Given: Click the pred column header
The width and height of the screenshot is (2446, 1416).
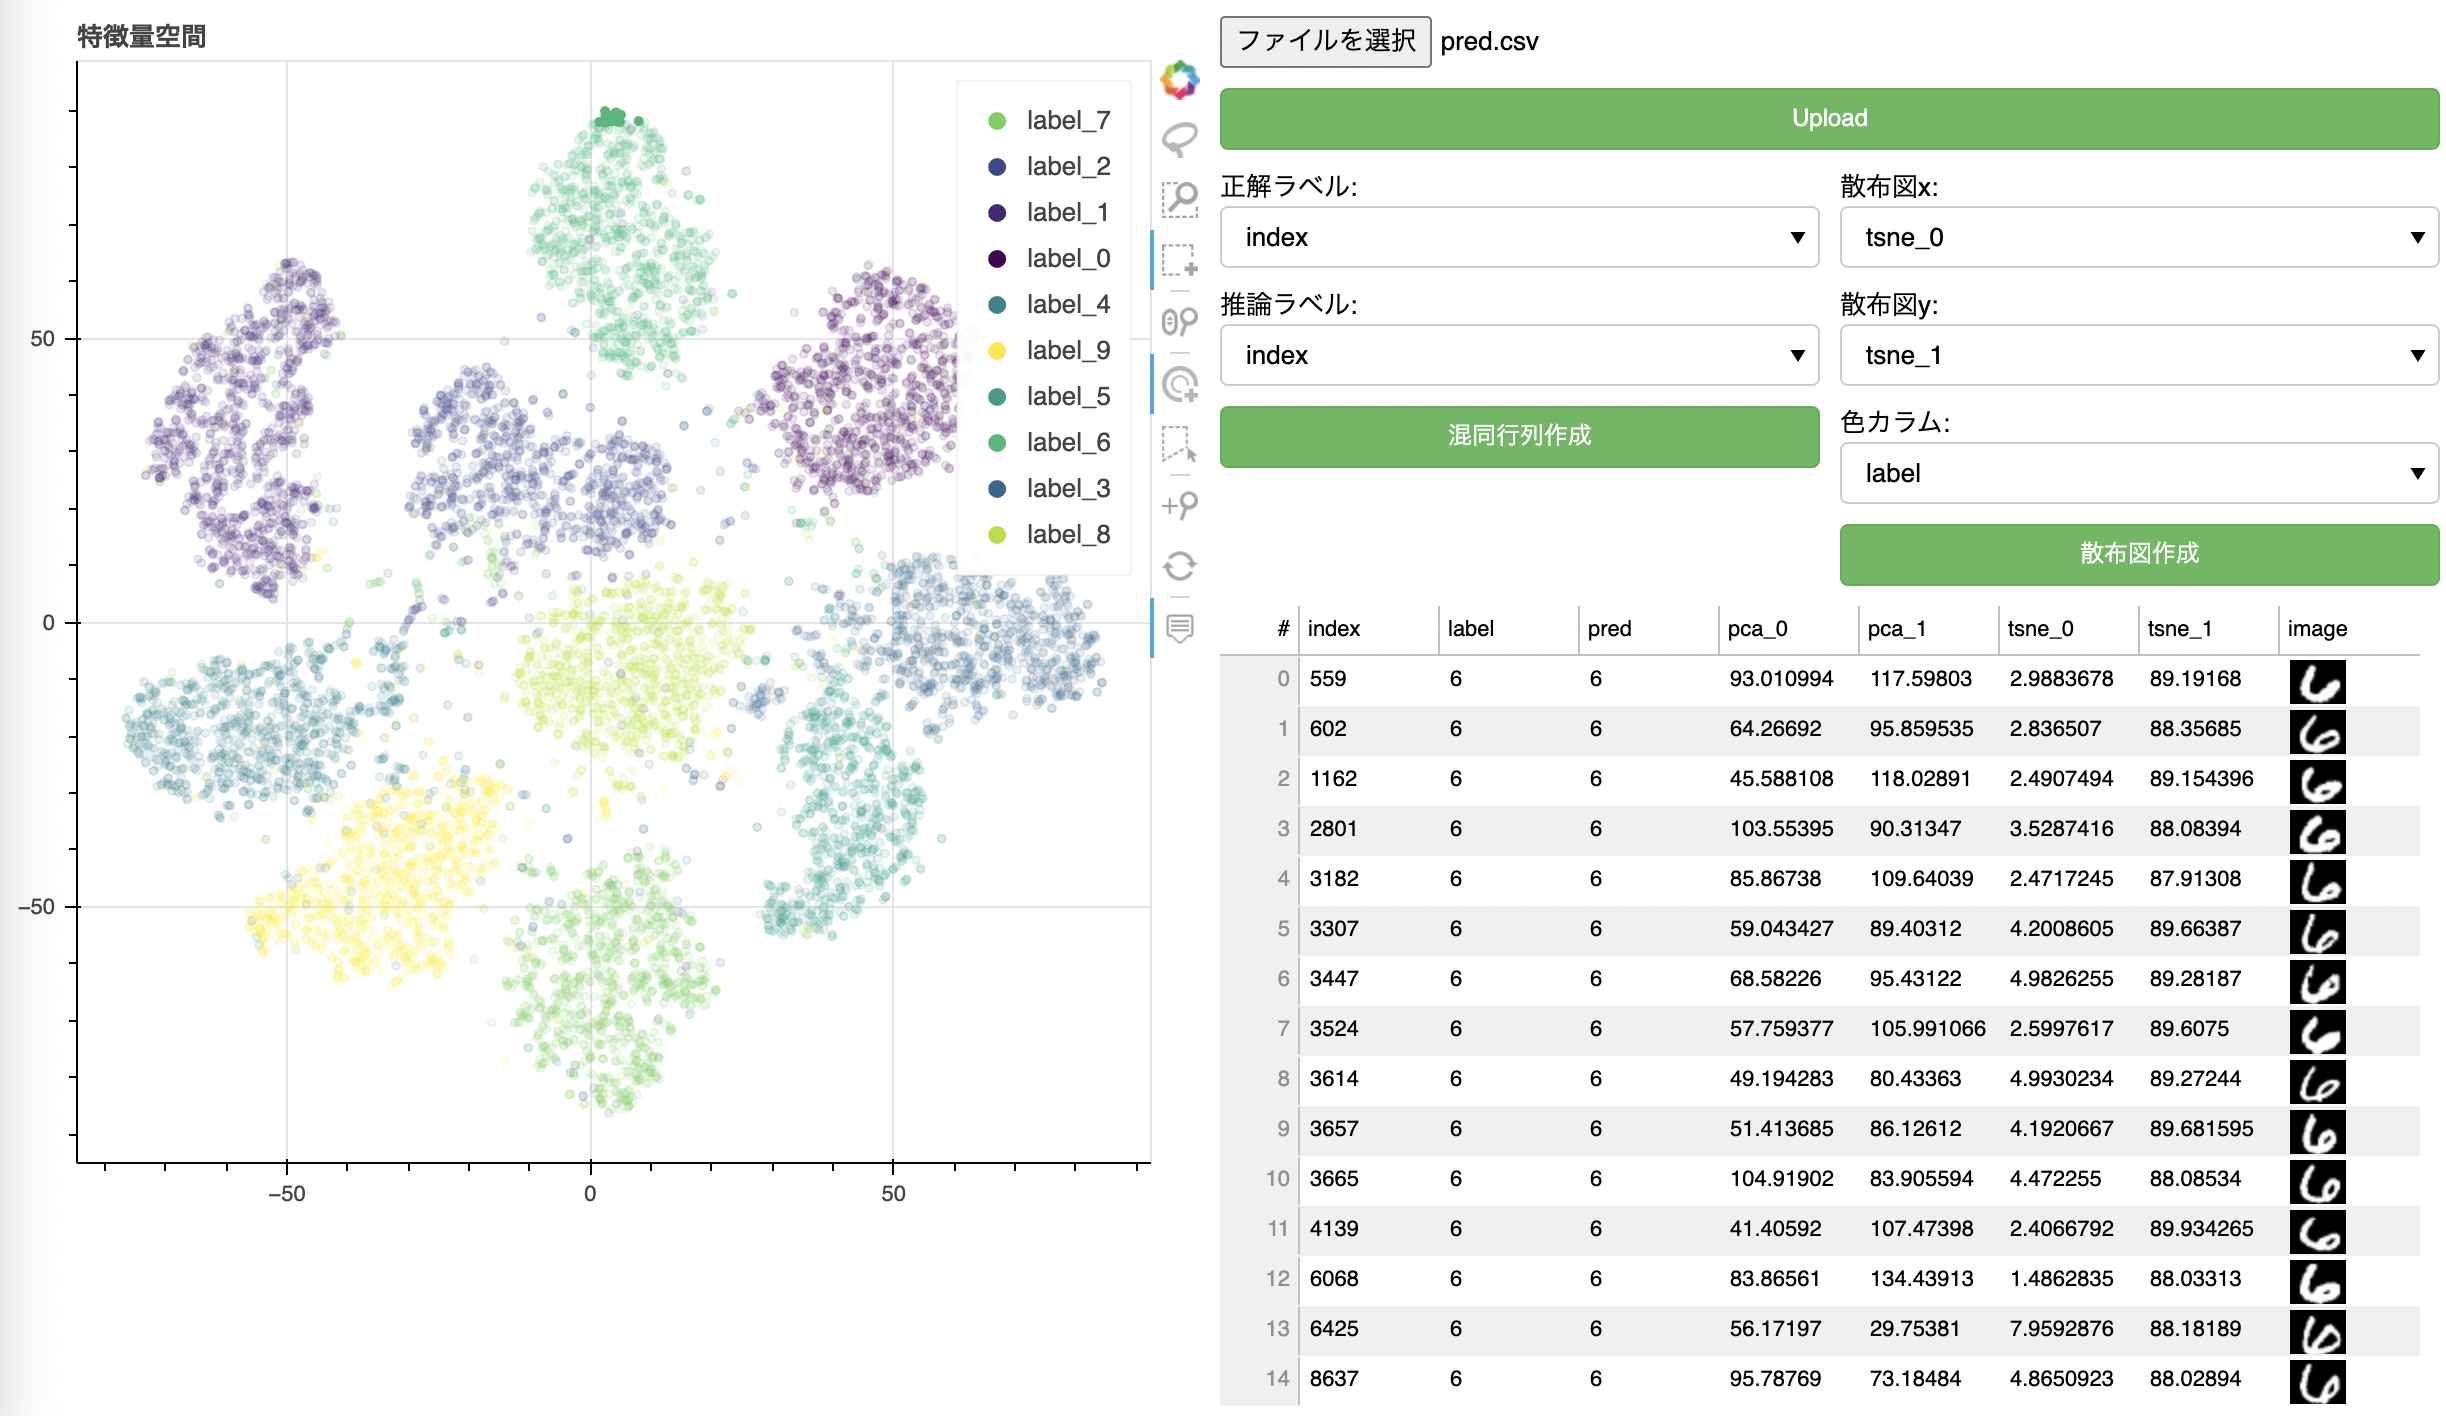Looking at the screenshot, I should coord(1609,629).
